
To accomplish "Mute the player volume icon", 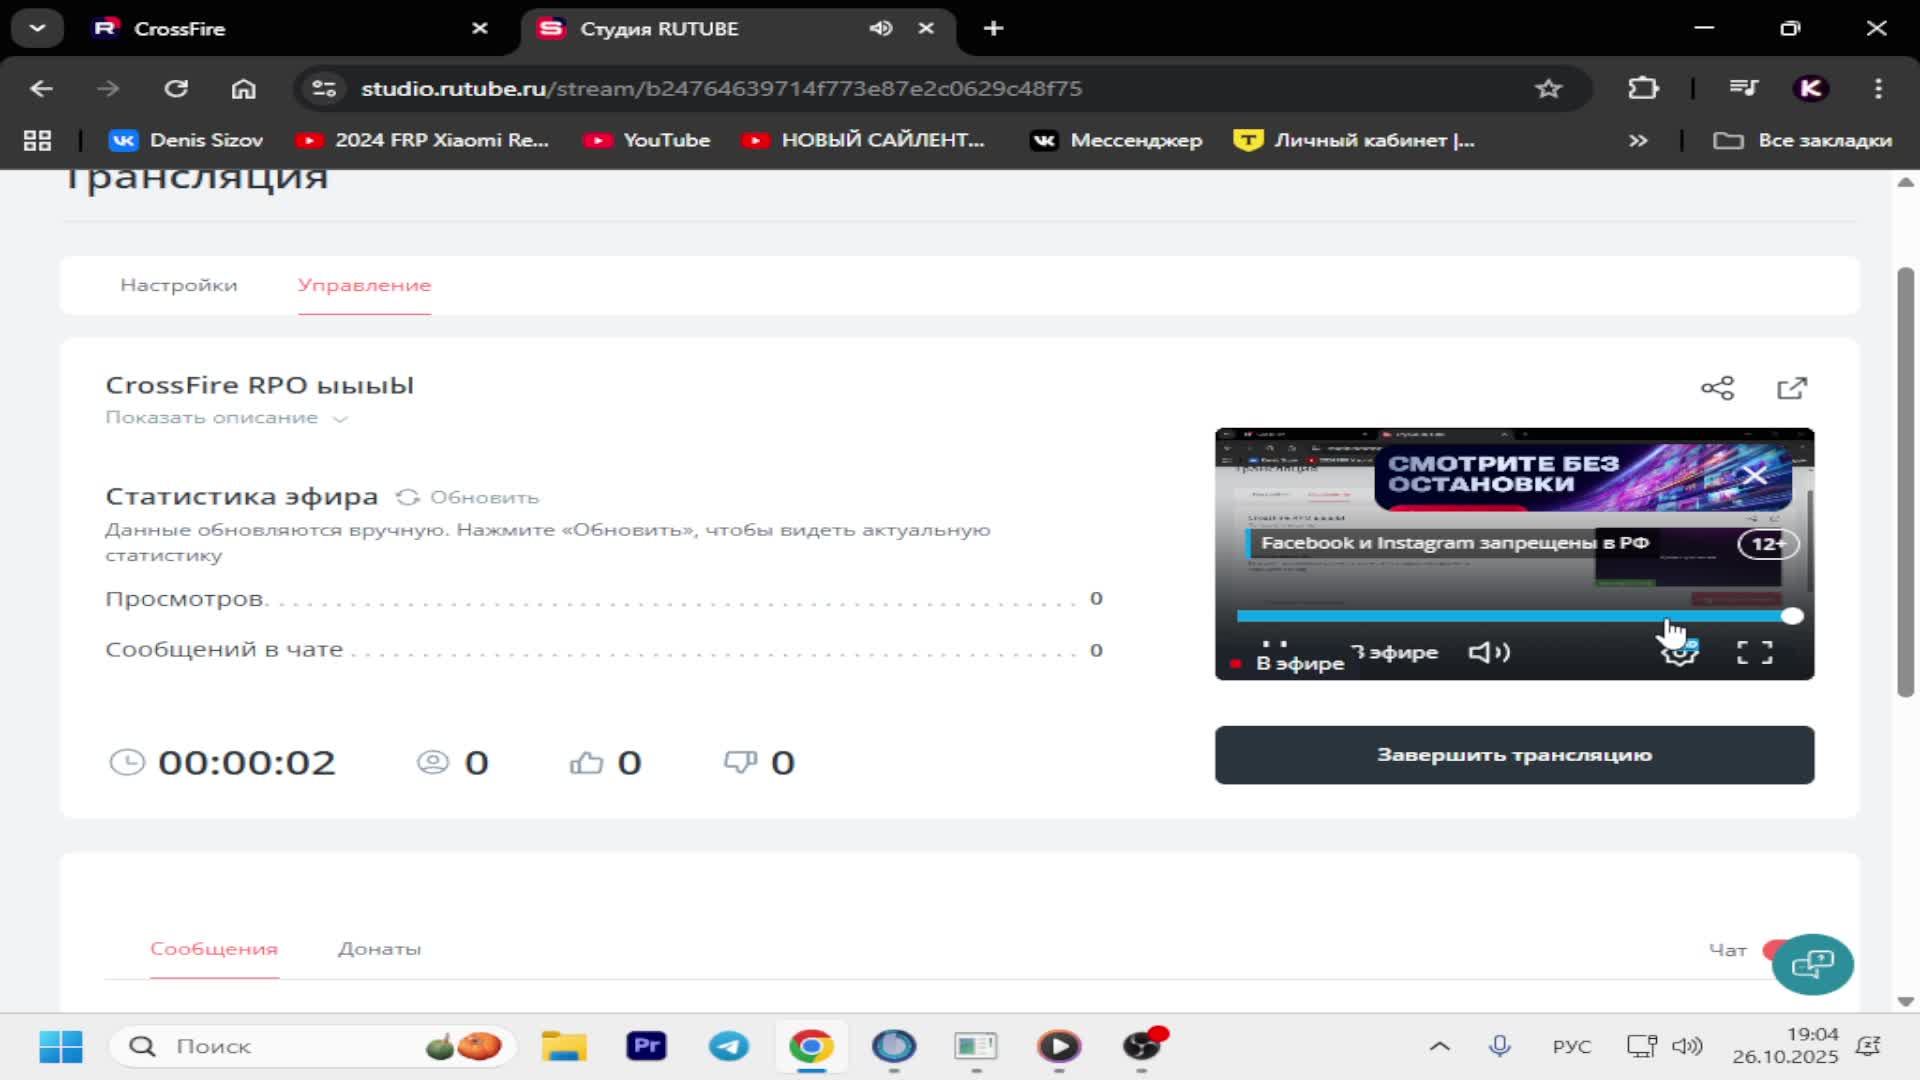I will pyautogui.click(x=1488, y=653).
